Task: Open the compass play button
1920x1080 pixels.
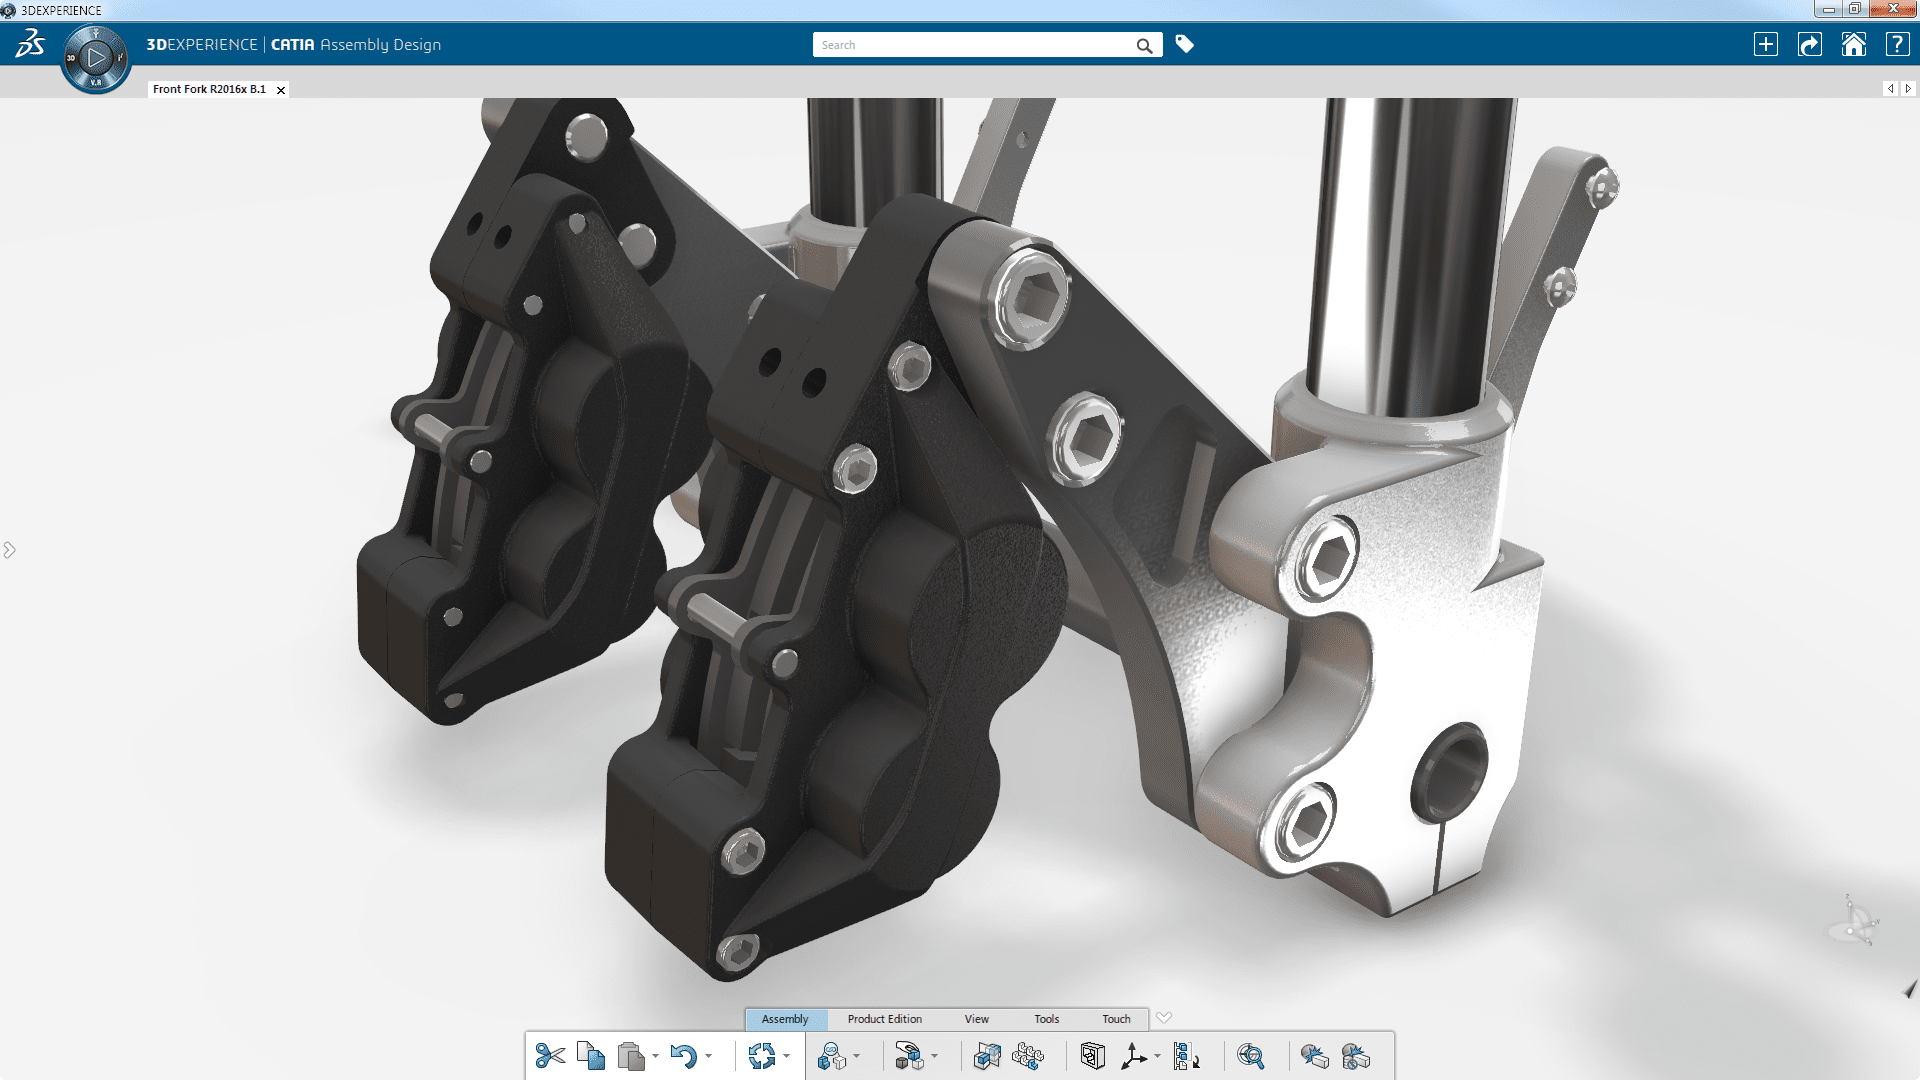Action: coord(96,58)
